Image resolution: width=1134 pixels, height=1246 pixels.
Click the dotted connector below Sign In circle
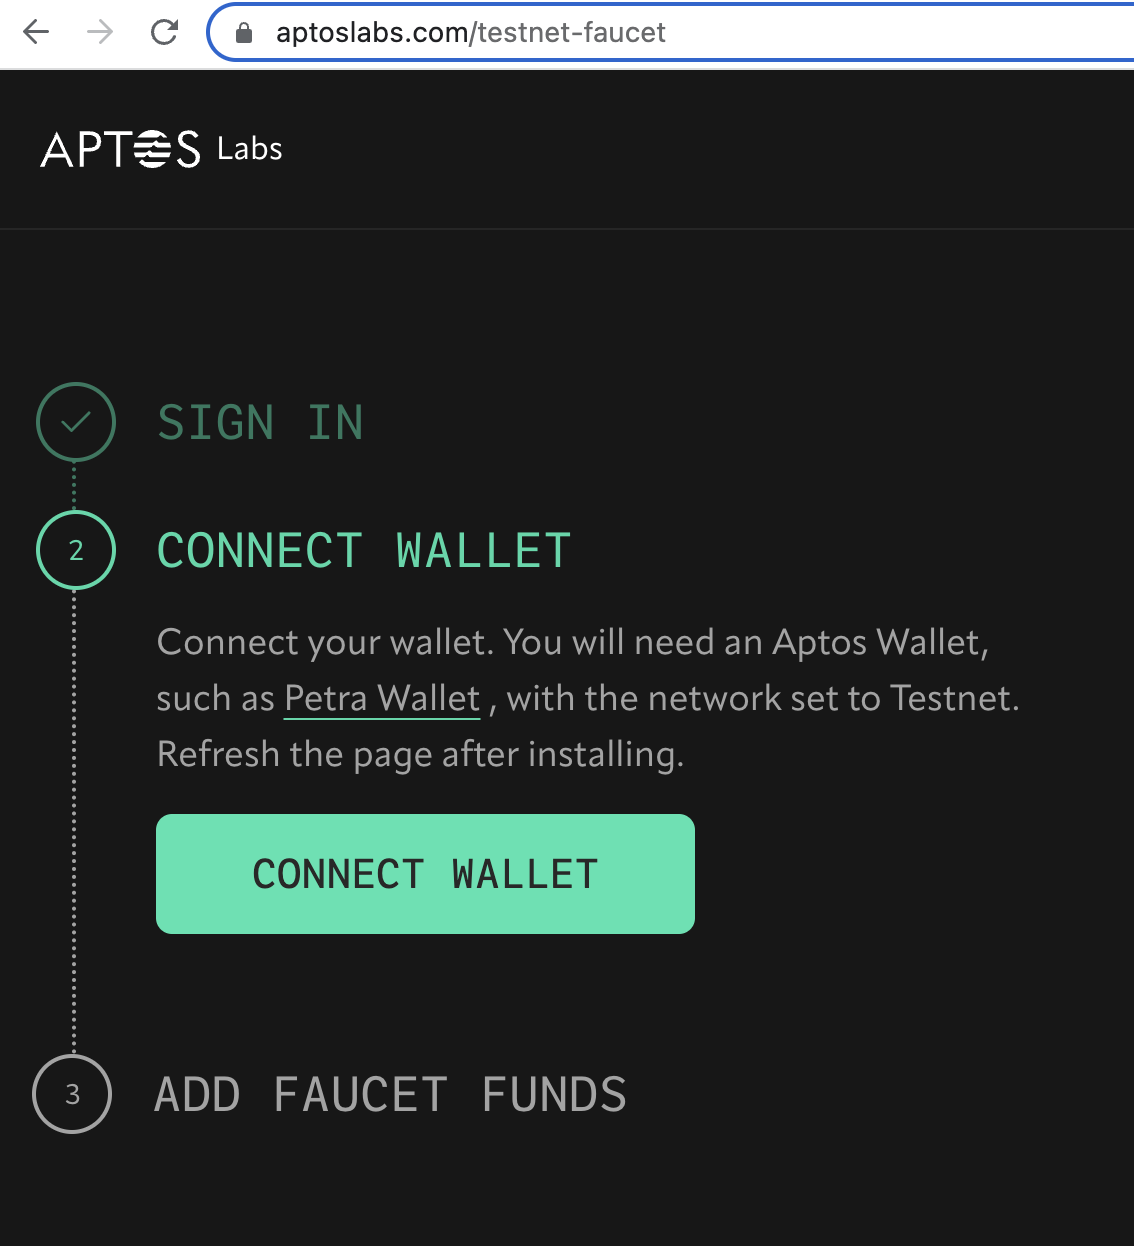[x=75, y=486]
